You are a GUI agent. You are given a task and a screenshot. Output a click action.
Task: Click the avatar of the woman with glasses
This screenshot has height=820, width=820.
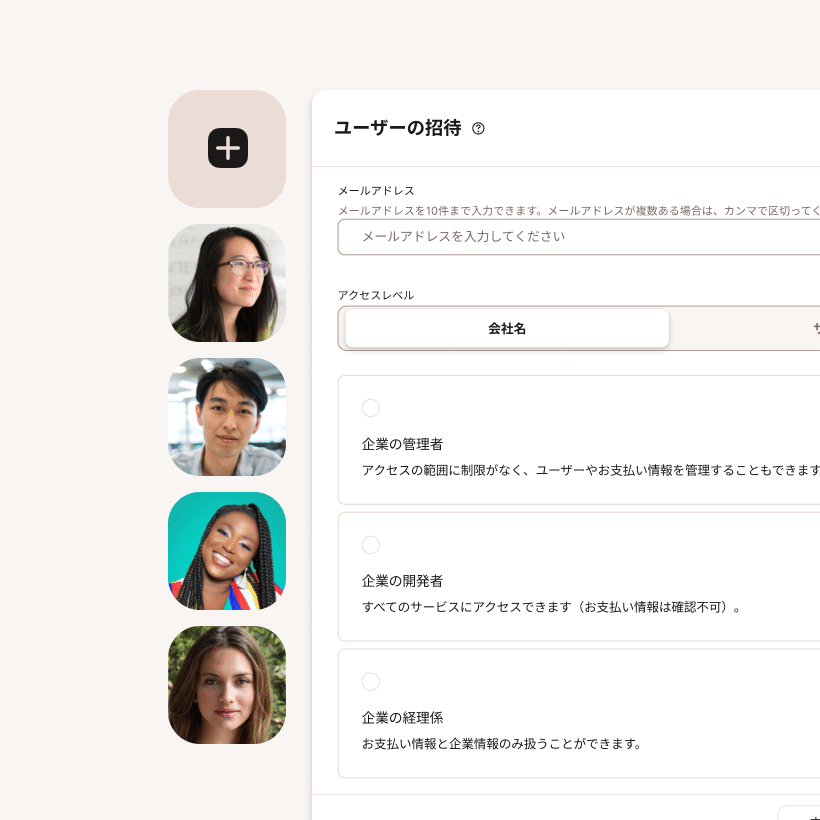(x=227, y=282)
